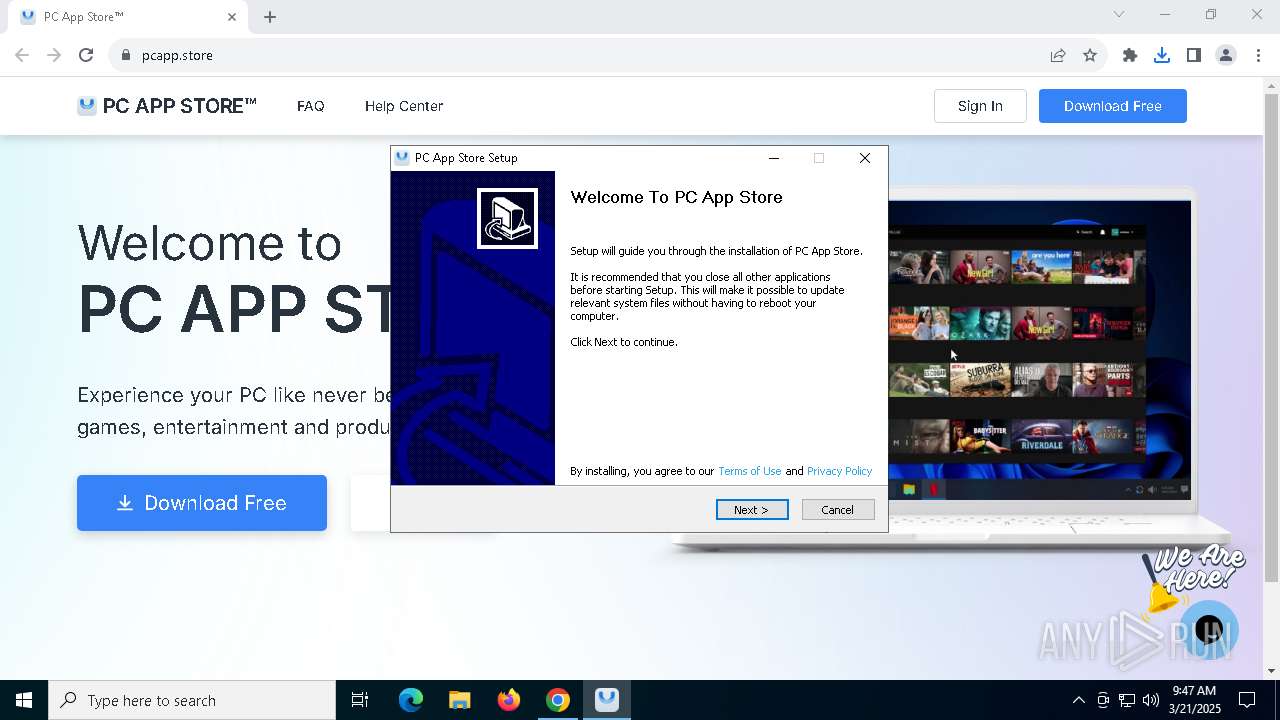Open the chat widget bubble
The height and width of the screenshot is (720, 1280).
click(1209, 630)
